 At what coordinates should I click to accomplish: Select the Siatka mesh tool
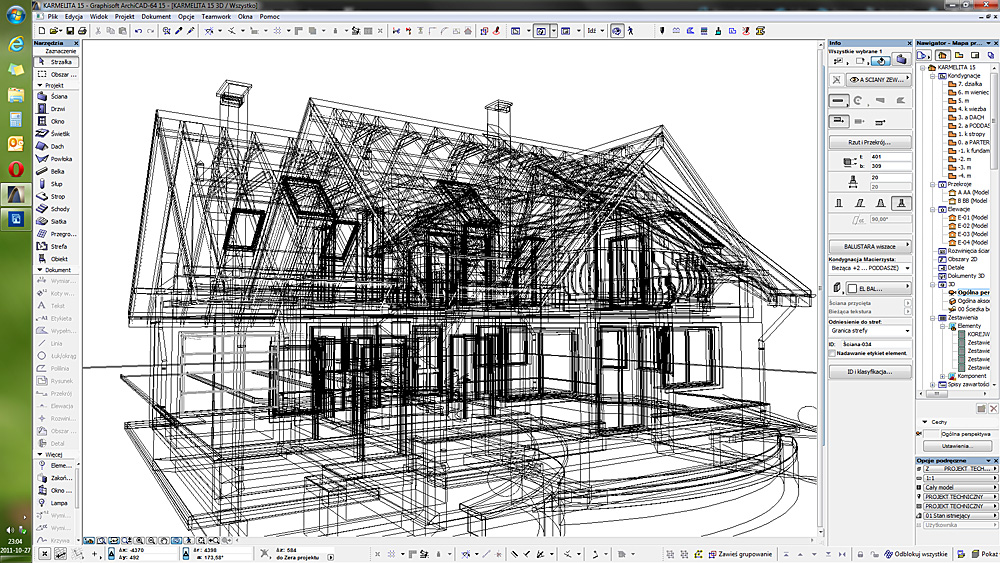click(x=56, y=221)
